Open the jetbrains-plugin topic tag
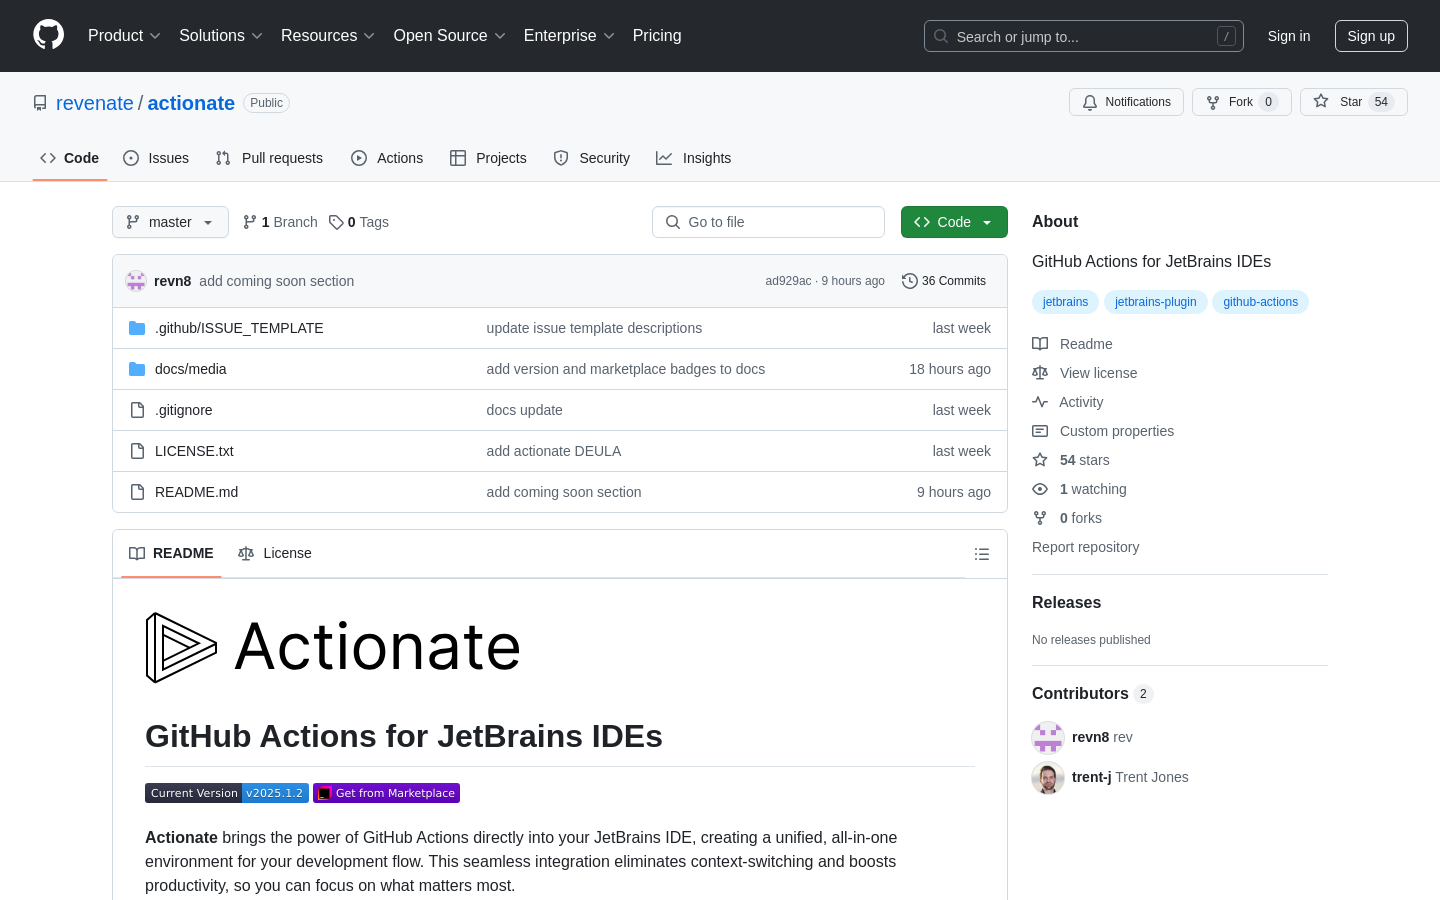This screenshot has width=1440, height=900. 1156,302
